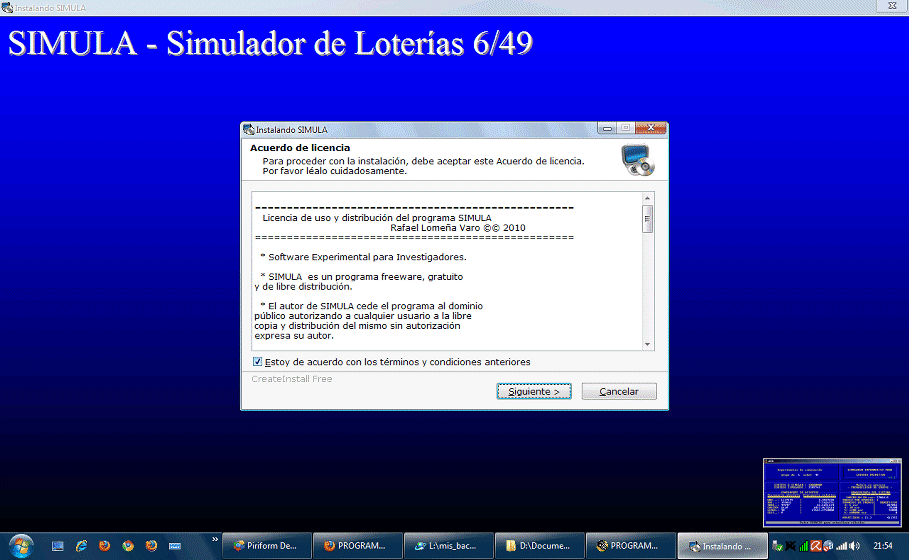Click the installer CD icon in dialog header

coord(638,160)
